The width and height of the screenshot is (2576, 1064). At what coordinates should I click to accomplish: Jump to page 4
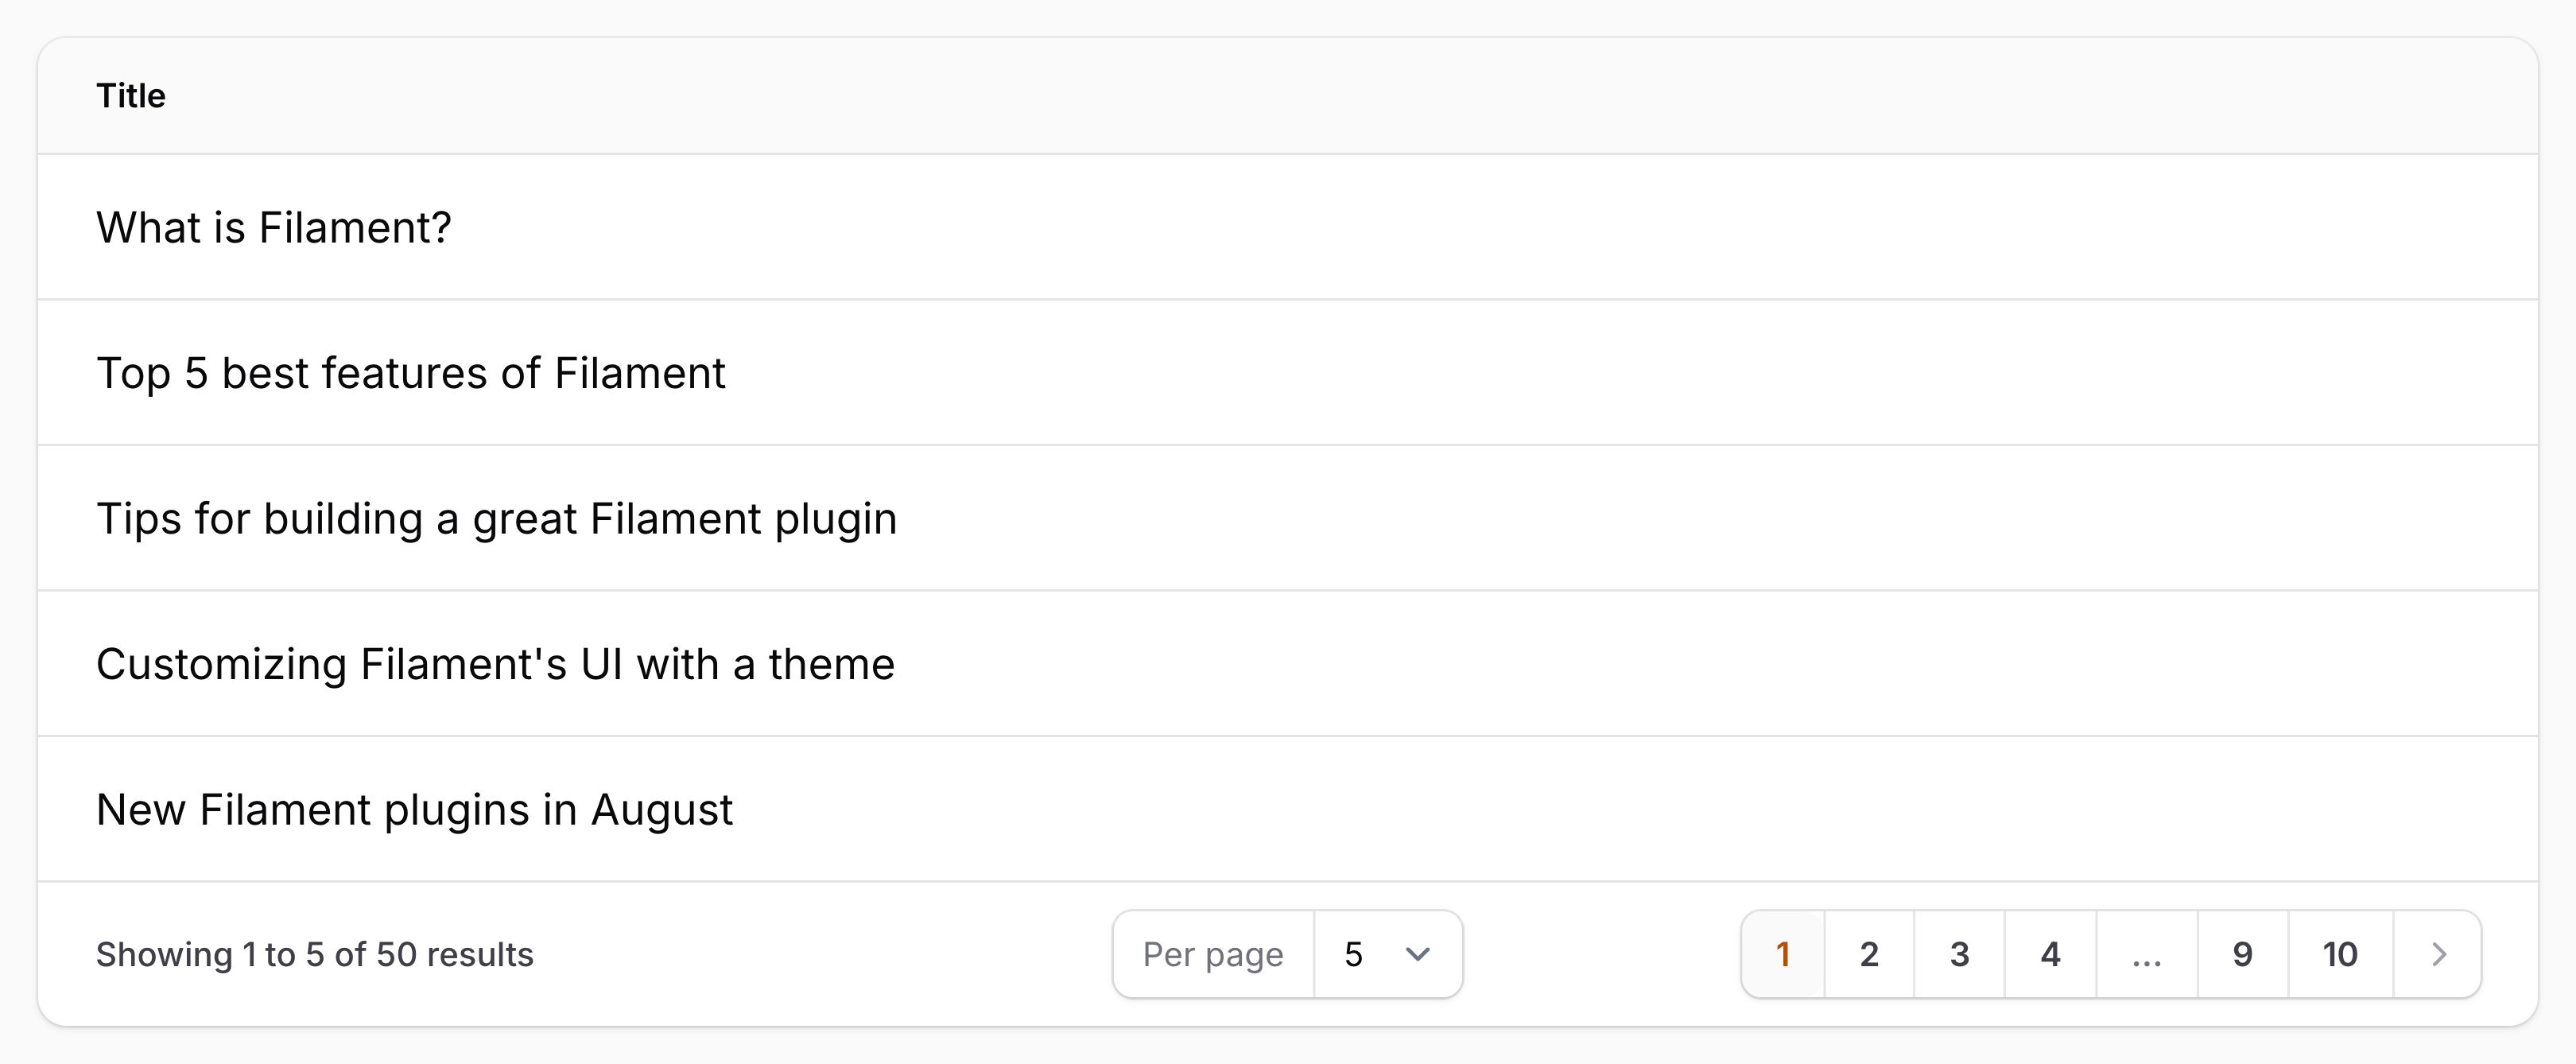[2050, 954]
